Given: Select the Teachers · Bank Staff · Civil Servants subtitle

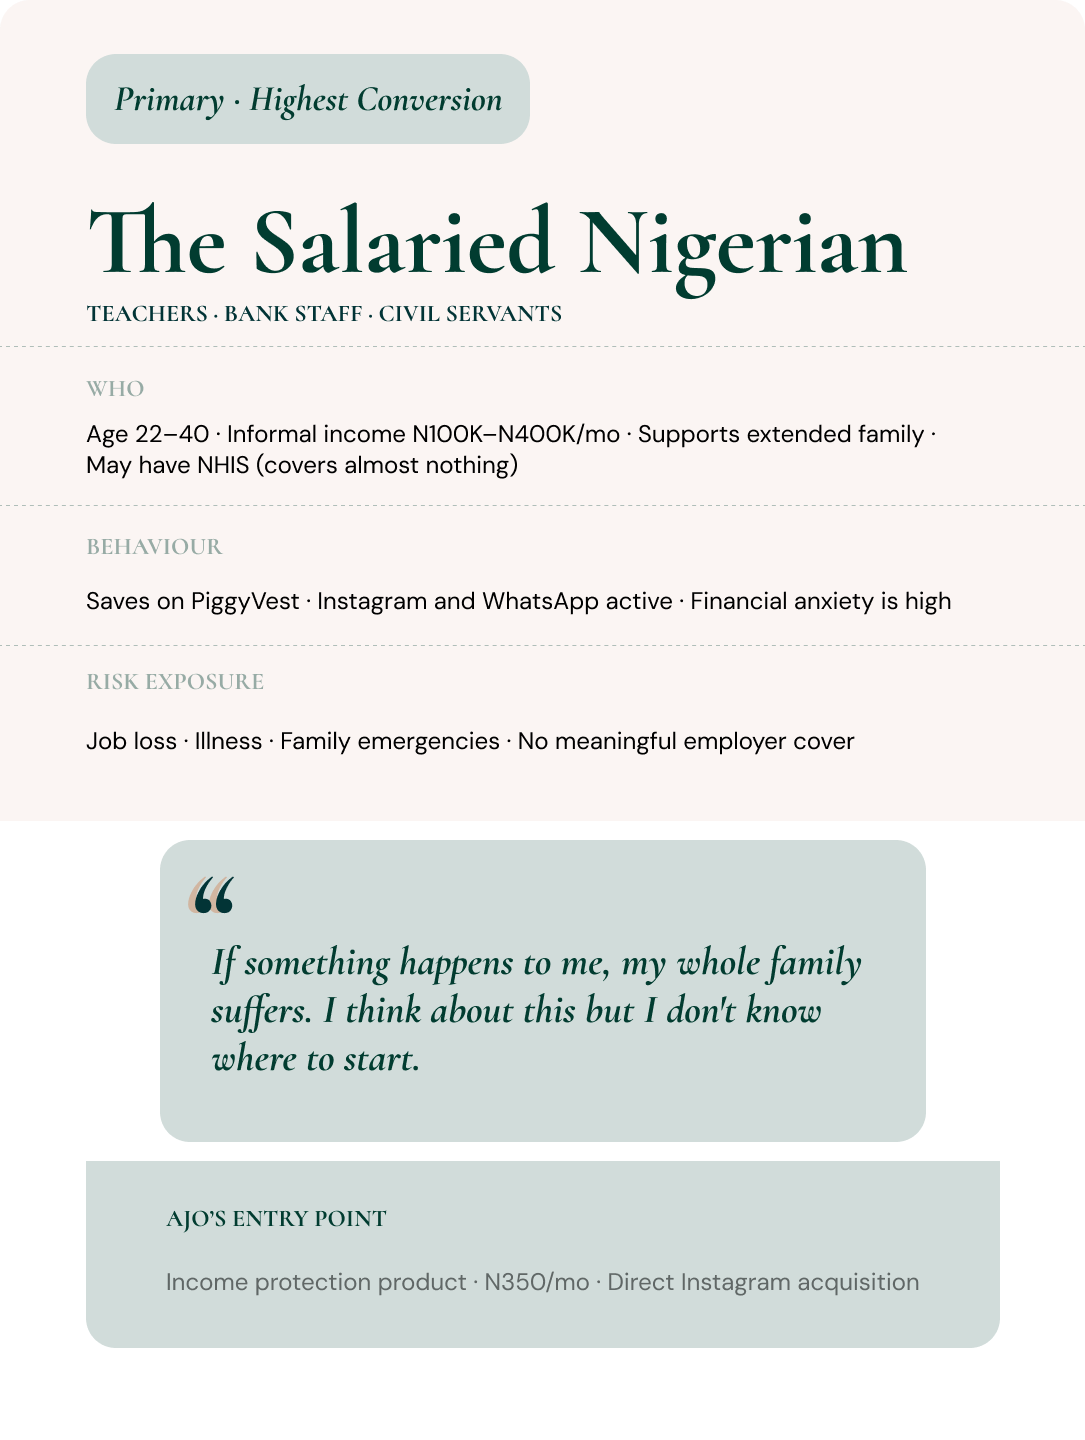Looking at the screenshot, I should pyautogui.click(x=324, y=314).
